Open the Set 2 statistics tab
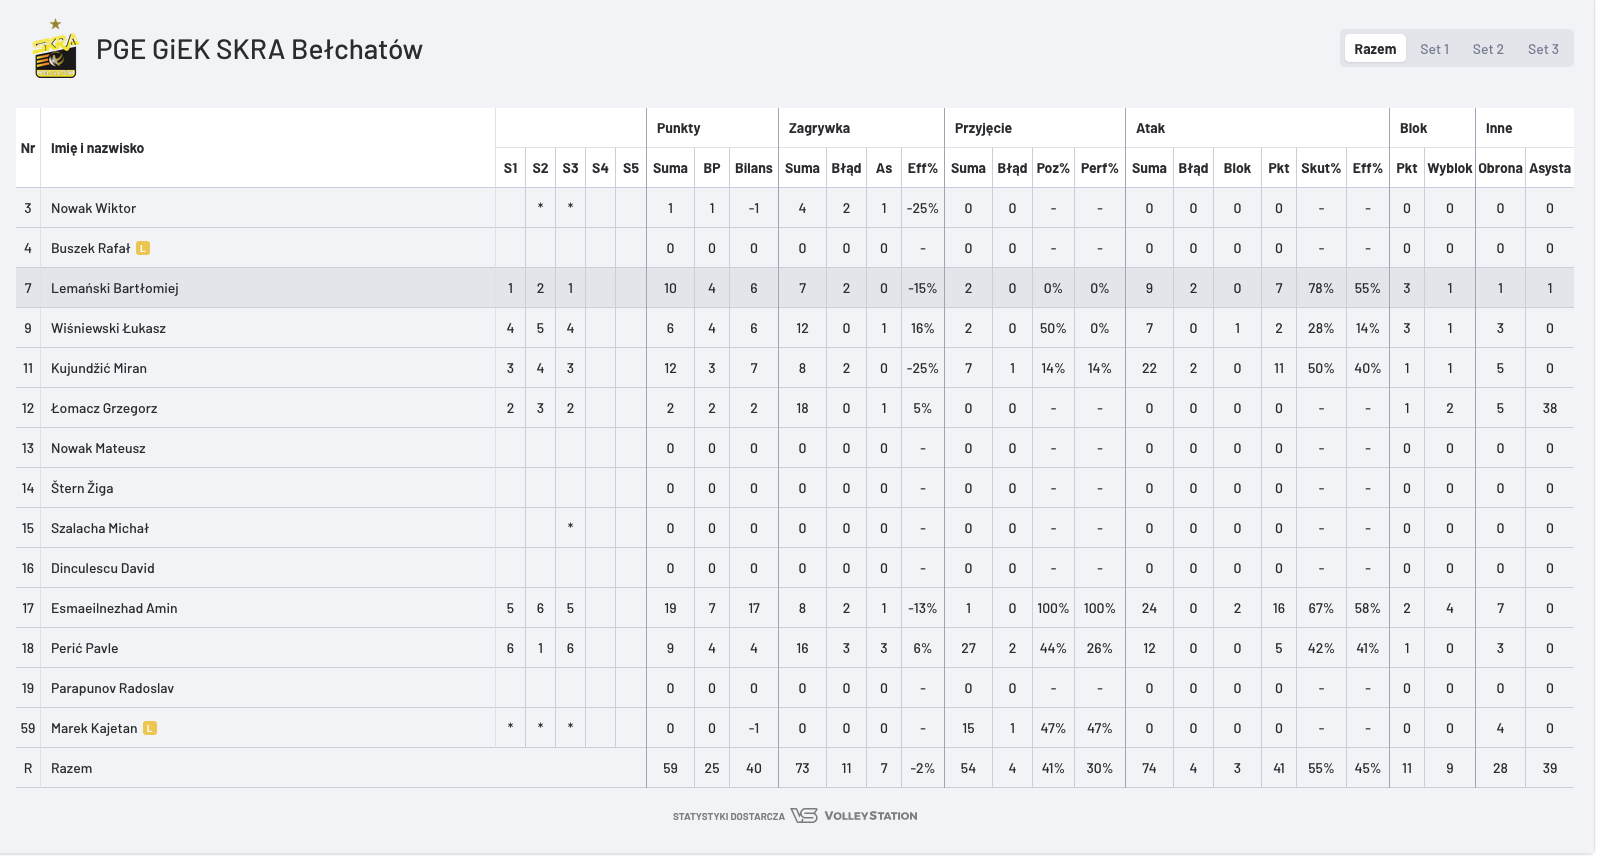 pos(1487,49)
